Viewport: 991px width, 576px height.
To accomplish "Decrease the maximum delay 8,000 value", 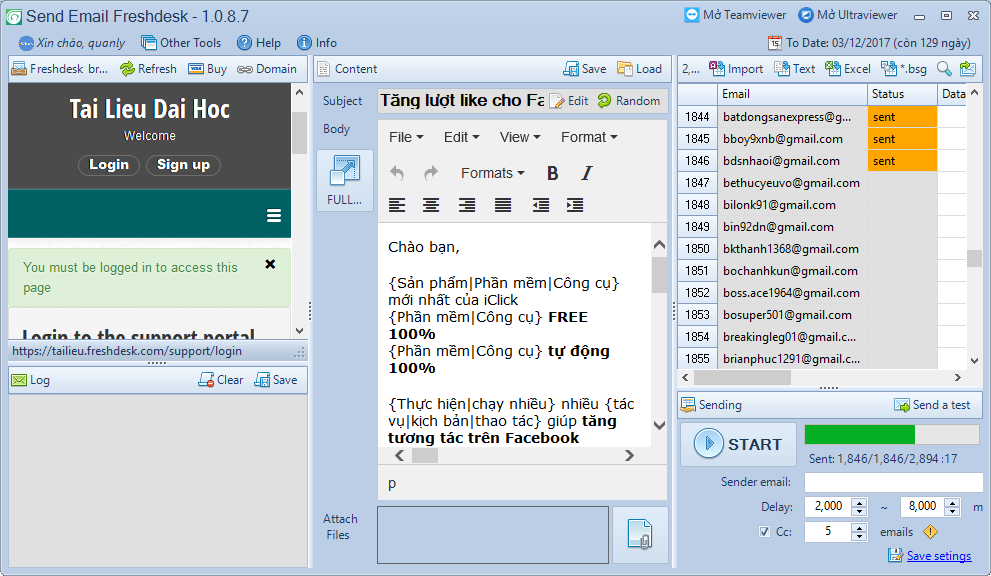I will 952,512.
